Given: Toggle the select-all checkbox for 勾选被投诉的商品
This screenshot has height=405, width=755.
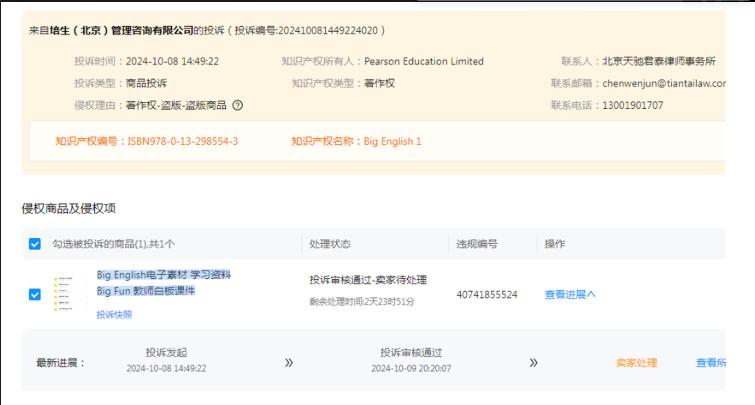Looking at the screenshot, I should [36, 244].
